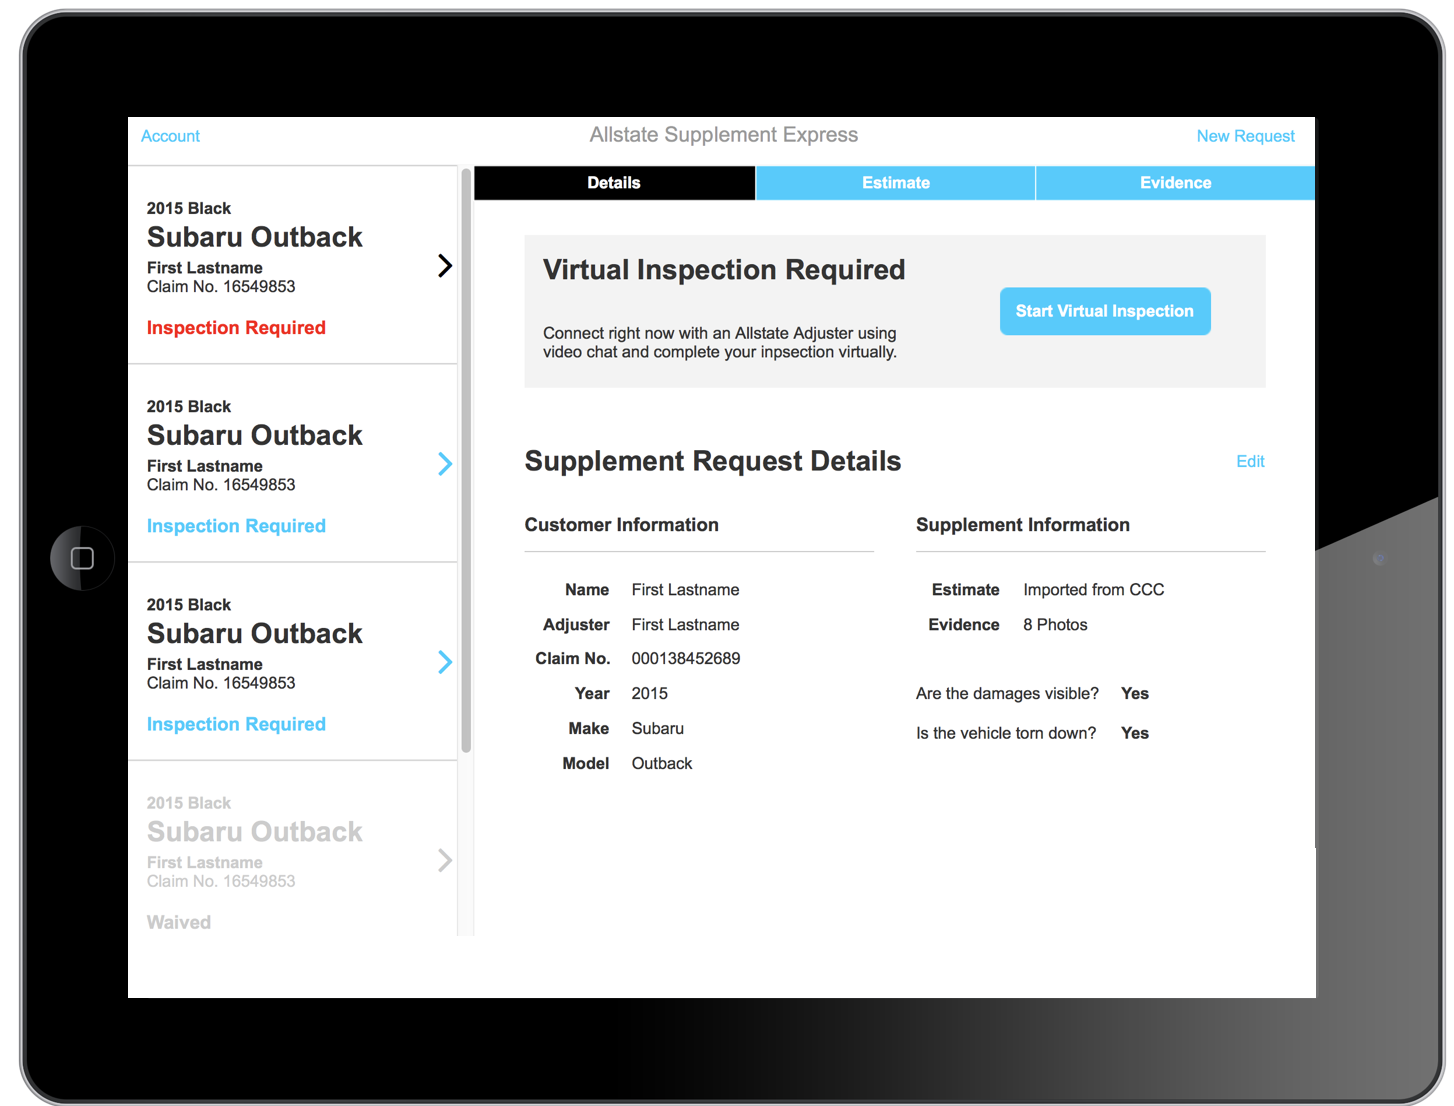Click the "8 Photos" evidence value
This screenshot has width=1454, height=1106.
click(1055, 625)
